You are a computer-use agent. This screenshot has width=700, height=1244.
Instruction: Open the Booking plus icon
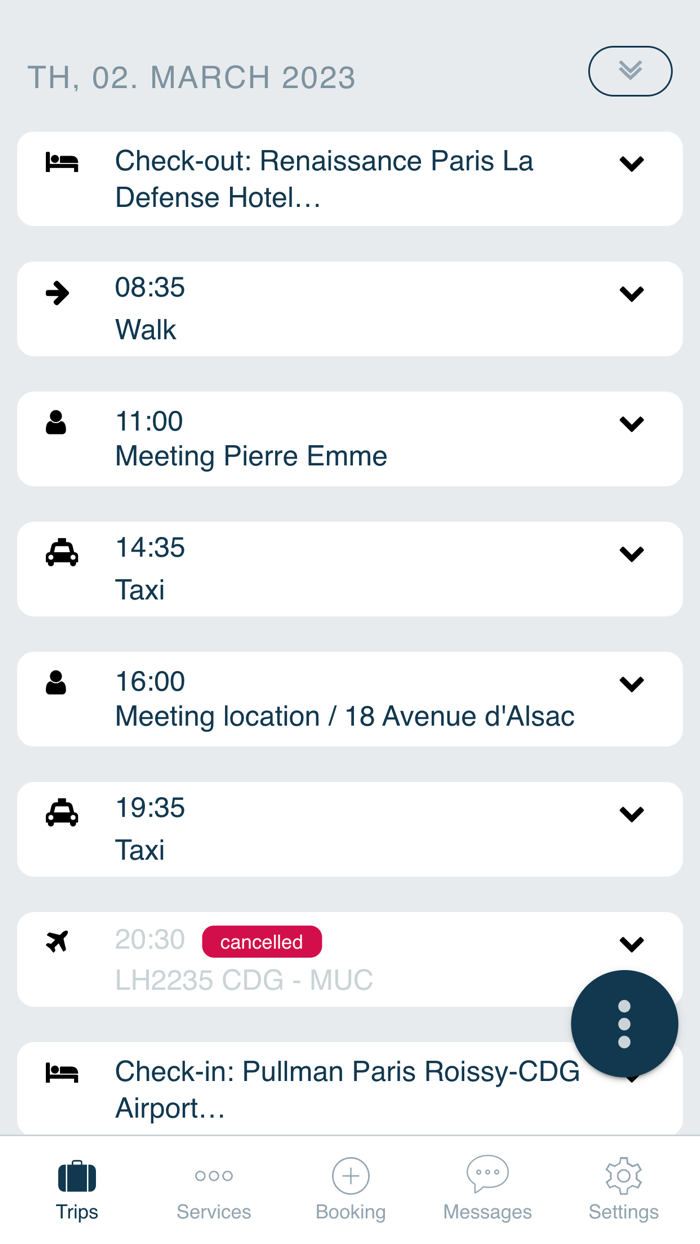(x=350, y=1175)
